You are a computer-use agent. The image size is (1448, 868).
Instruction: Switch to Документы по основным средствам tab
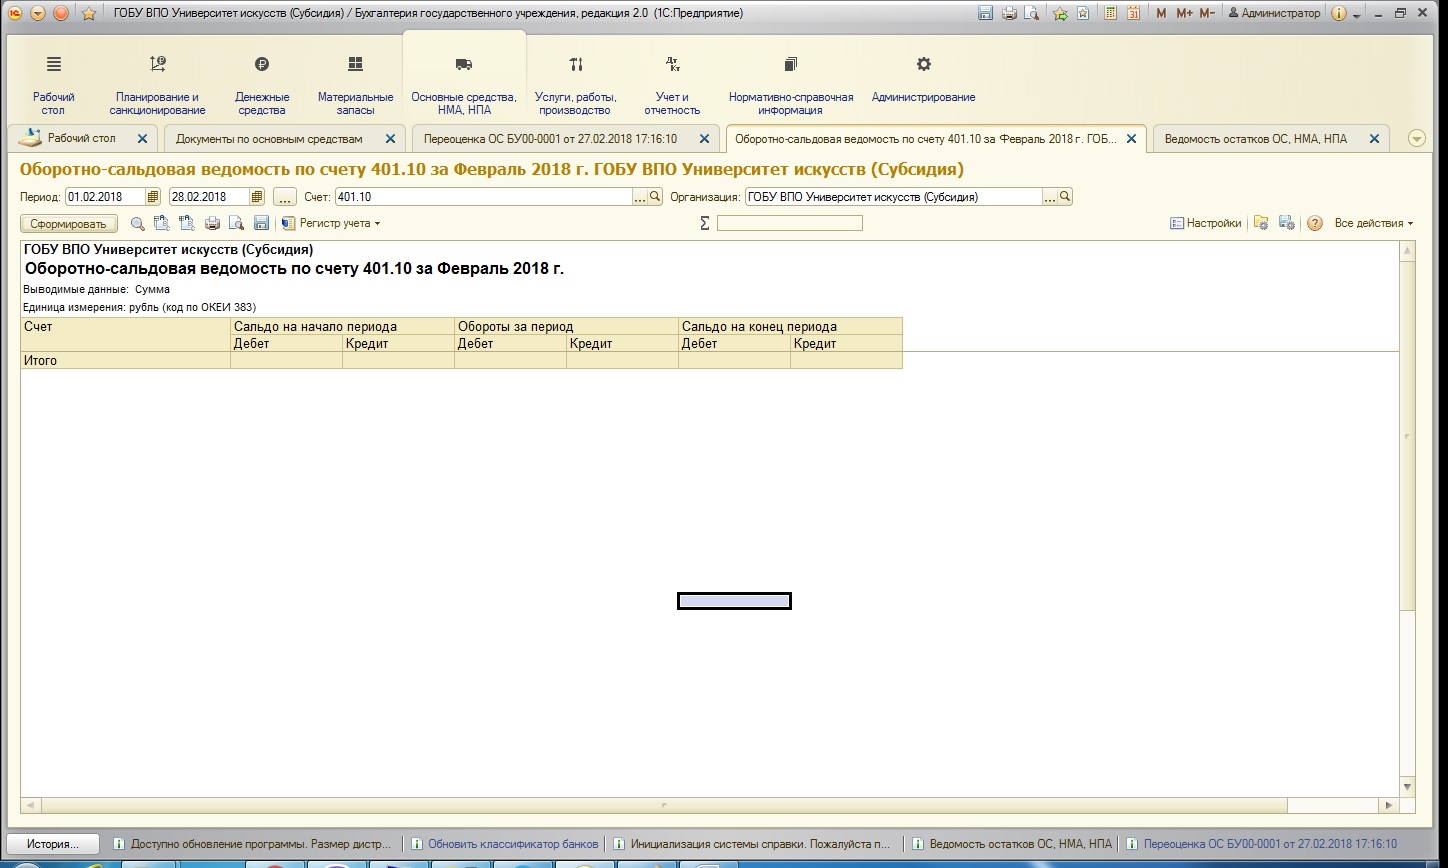click(x=269, y=139)
